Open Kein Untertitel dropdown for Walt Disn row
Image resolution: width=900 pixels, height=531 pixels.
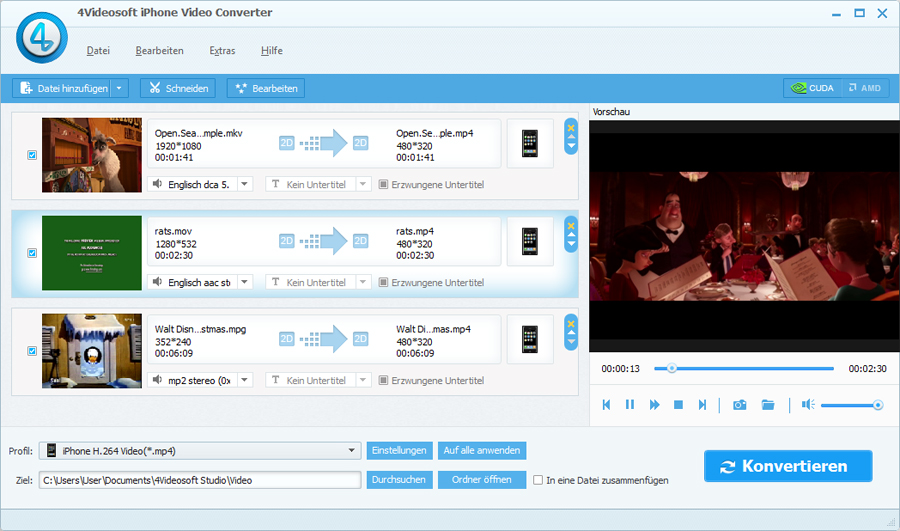tap(363, 380)
